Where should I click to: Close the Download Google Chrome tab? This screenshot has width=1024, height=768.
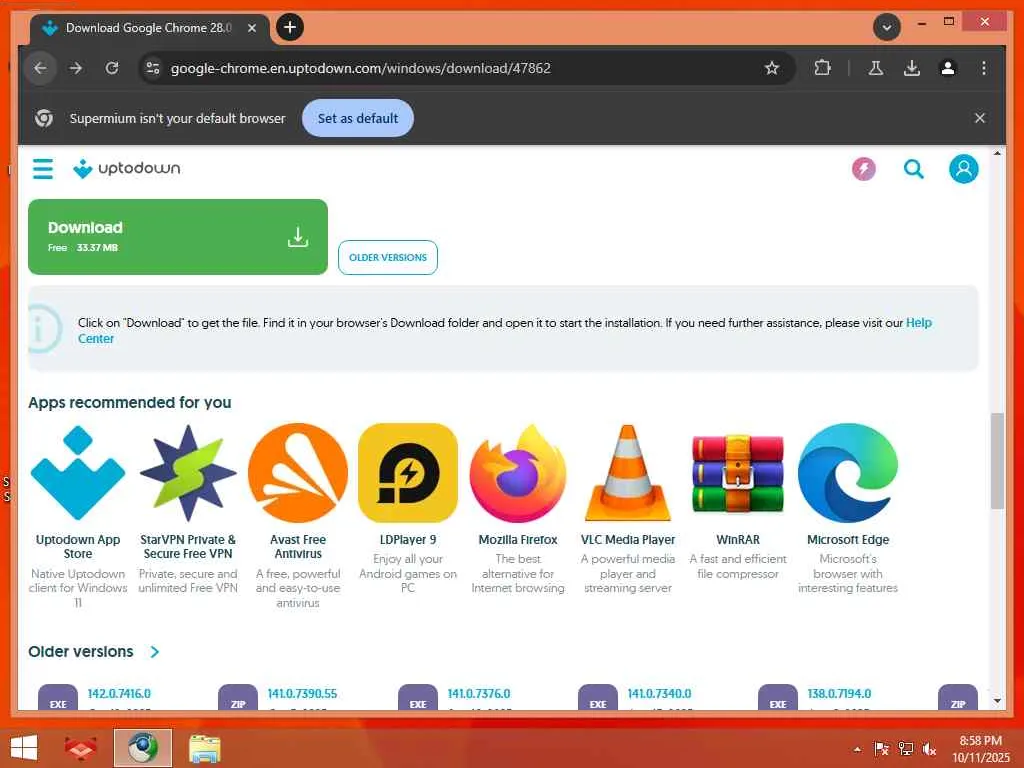point(252,28)
